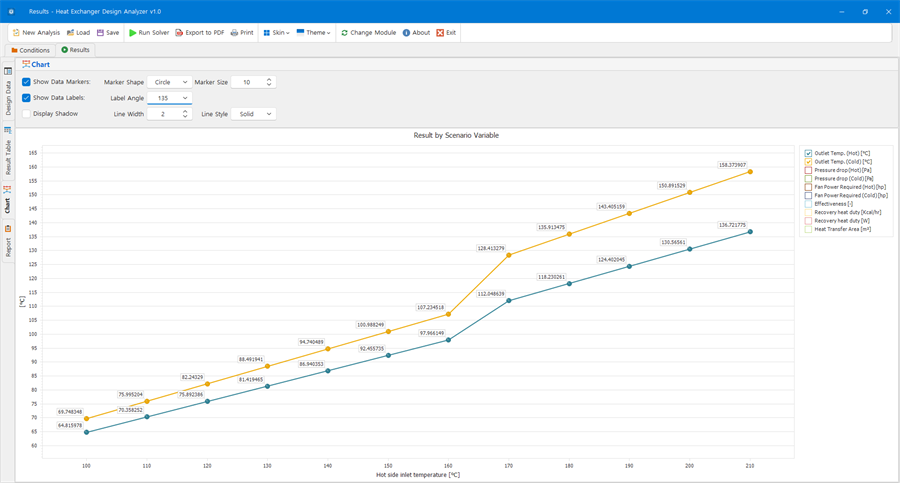Show the Recovery heat duty [W] series
Image resolution: width=900 pixels, height=483 pixels.
point(808,221)
